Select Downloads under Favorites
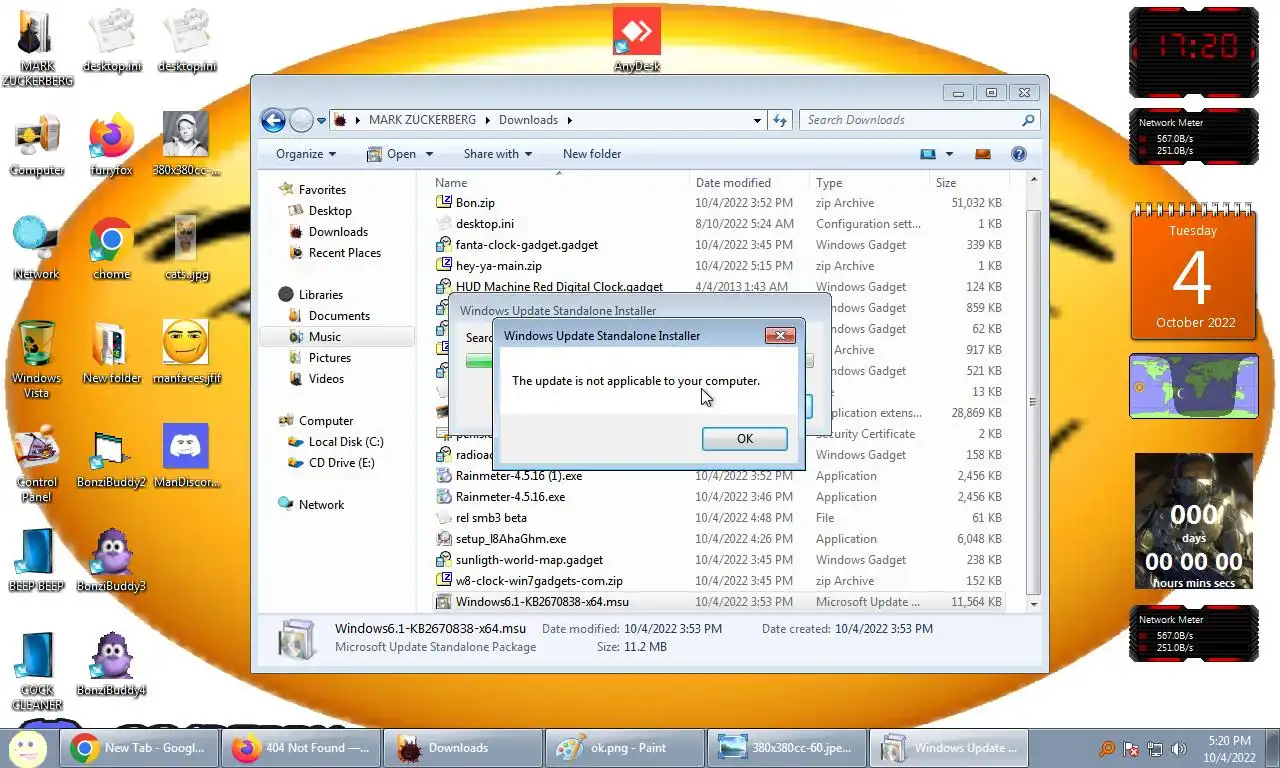1280x768 pixels. [x=338, y=232]
